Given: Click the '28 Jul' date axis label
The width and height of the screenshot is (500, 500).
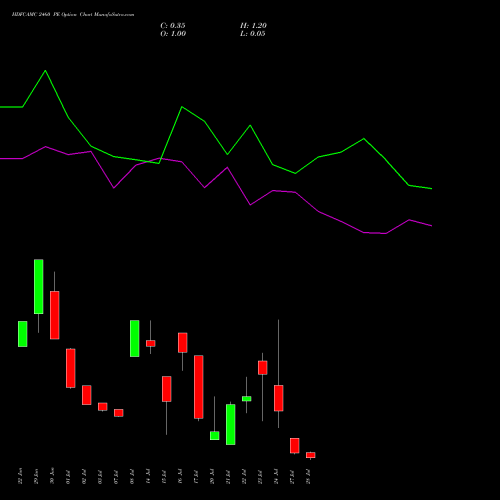Looking at the screenshot, I should coord(308,477).
